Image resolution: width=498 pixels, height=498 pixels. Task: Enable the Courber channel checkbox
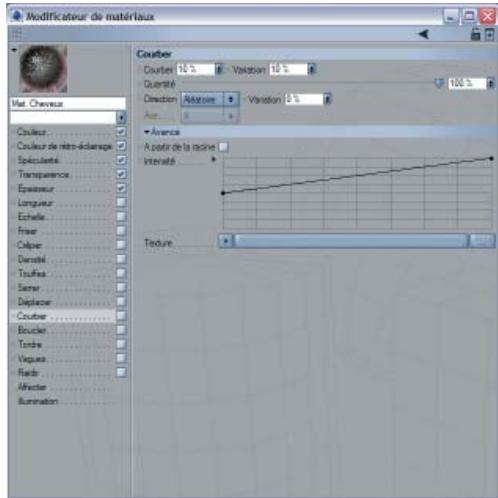(x=121, y=316)
